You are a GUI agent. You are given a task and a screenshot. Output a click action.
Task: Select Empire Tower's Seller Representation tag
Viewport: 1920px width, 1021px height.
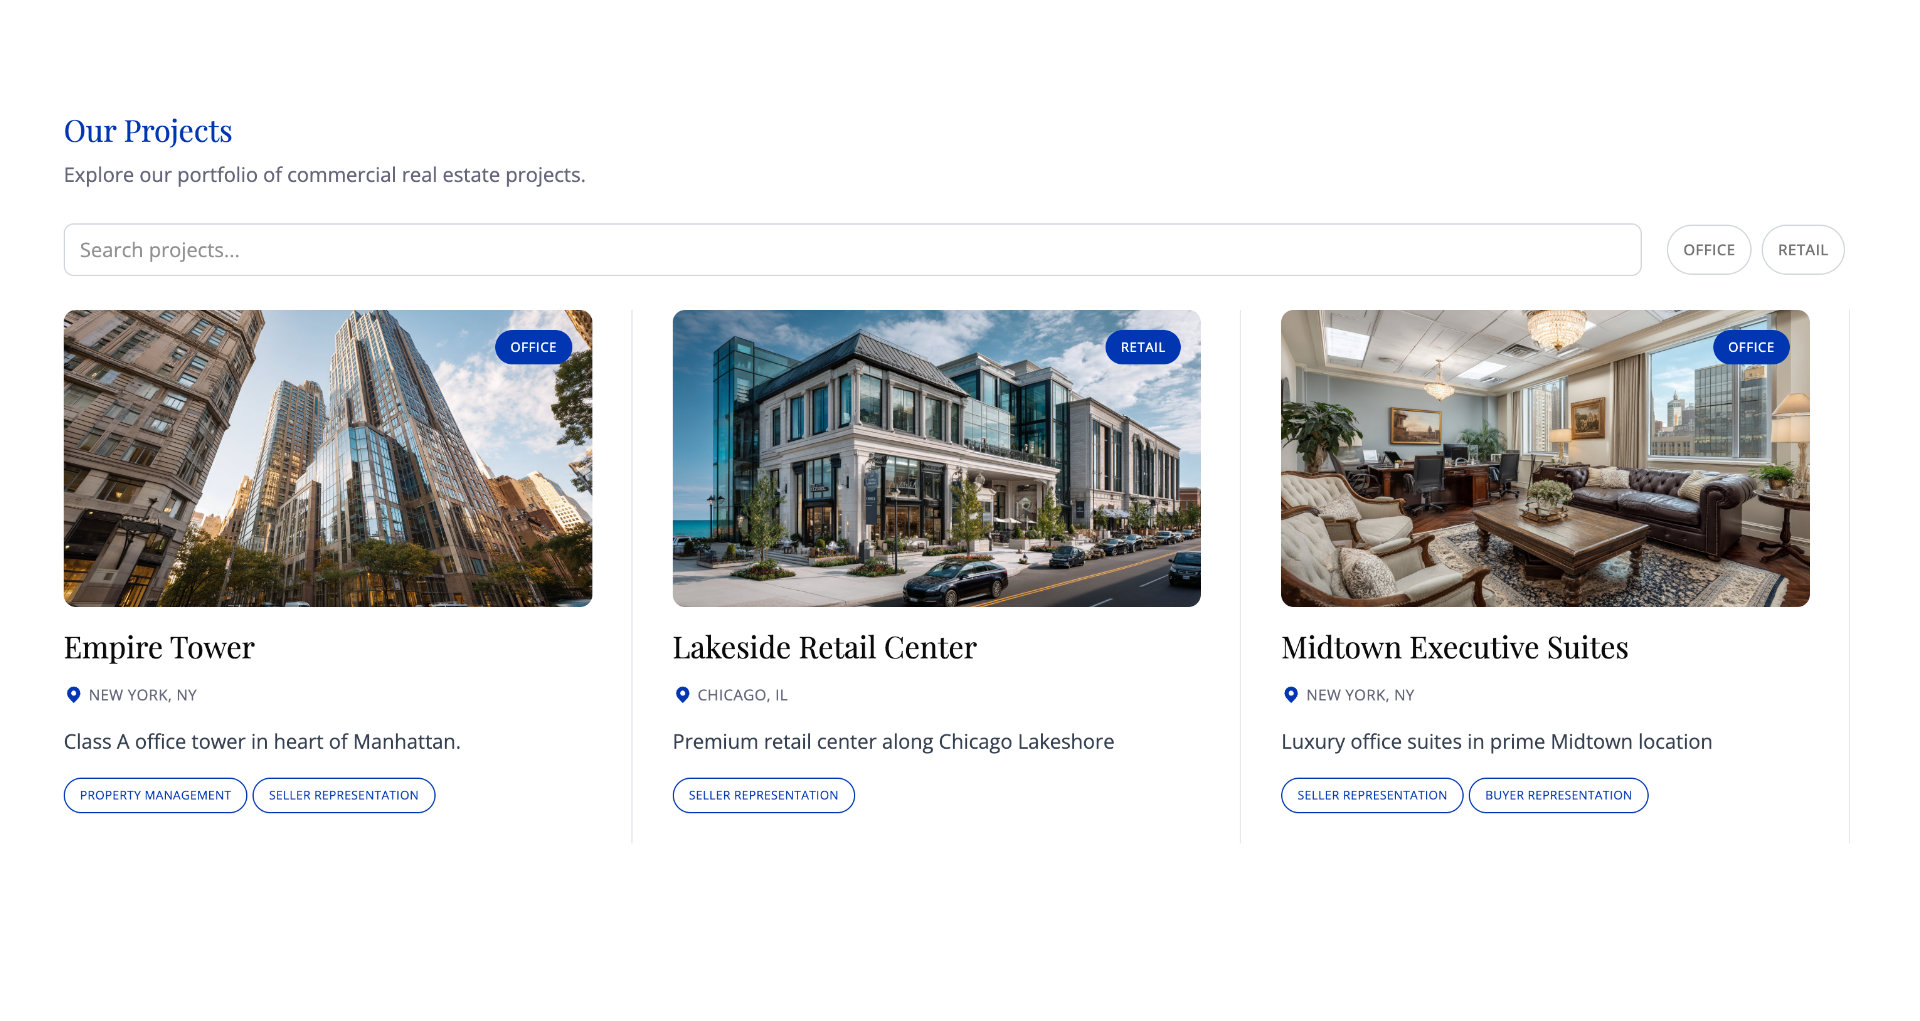click(343, 796)
